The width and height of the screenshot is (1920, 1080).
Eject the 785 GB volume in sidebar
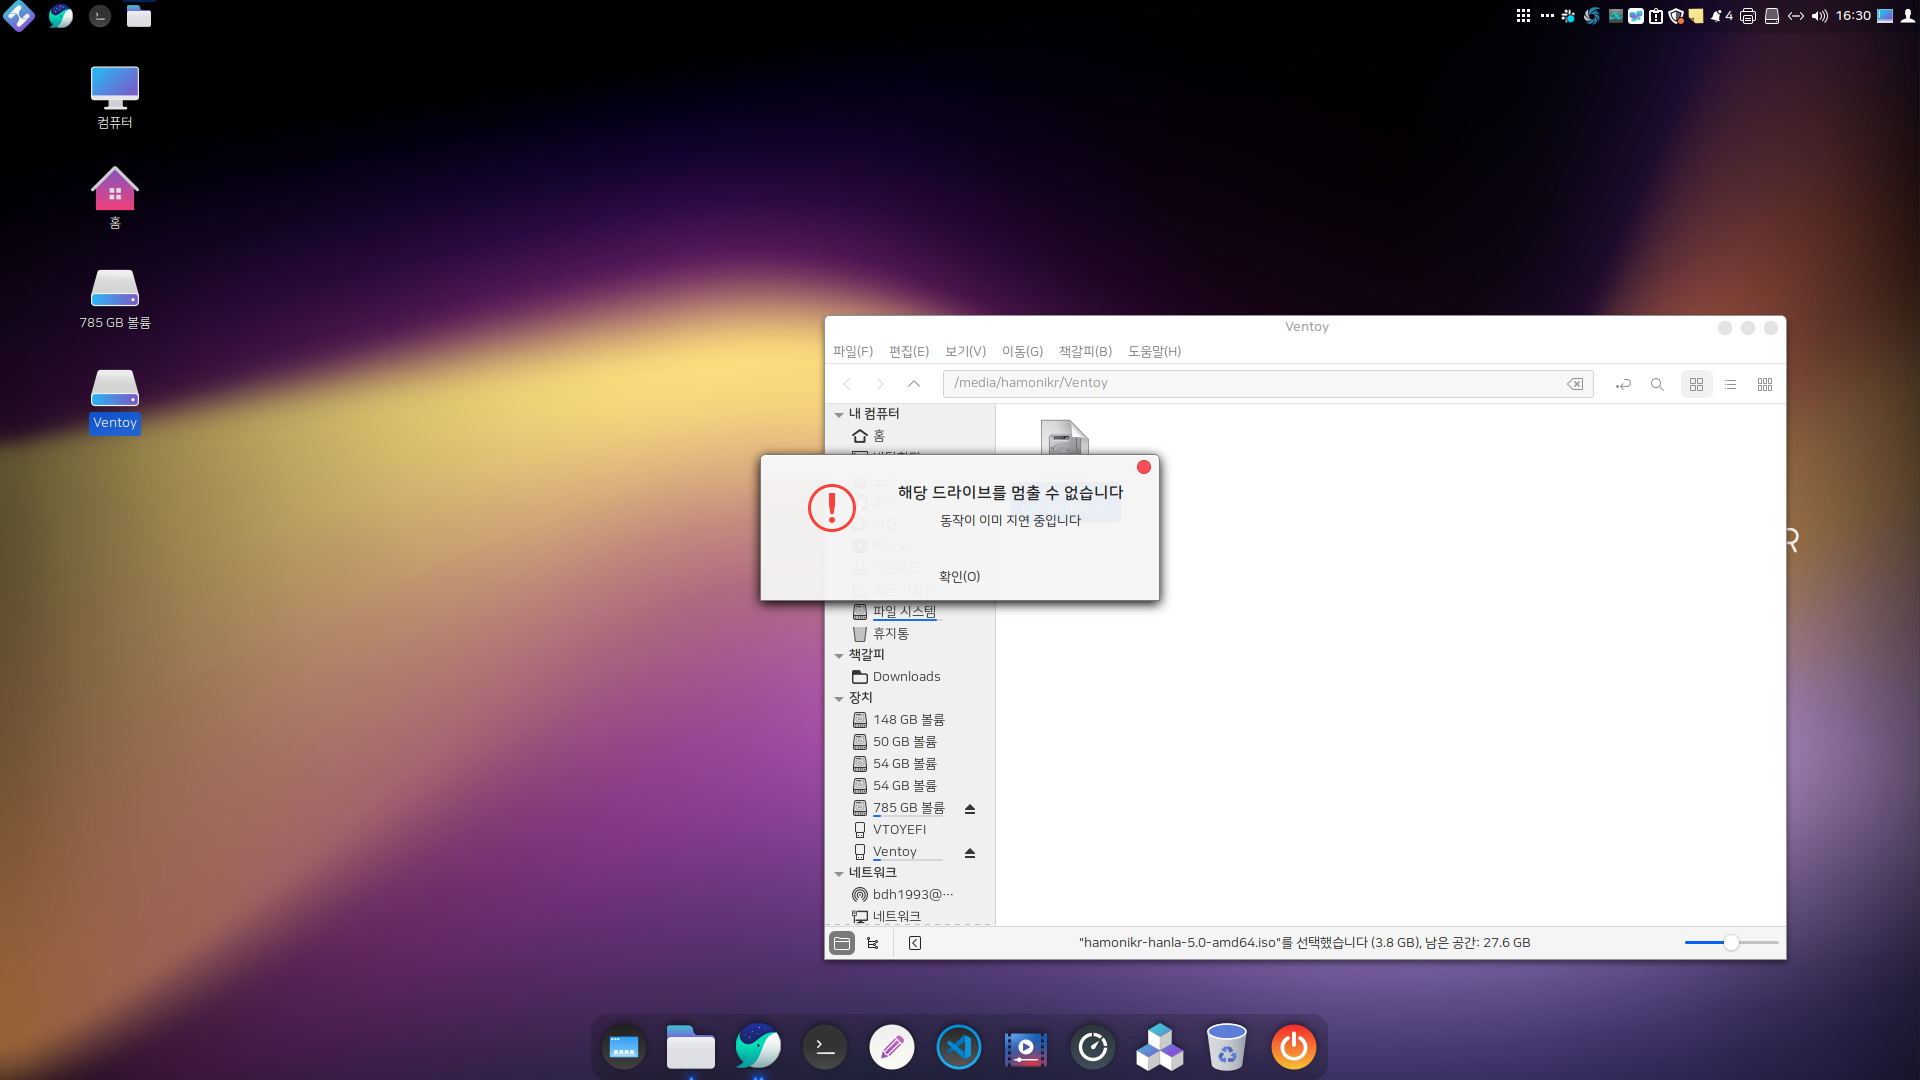coord(969,809)
